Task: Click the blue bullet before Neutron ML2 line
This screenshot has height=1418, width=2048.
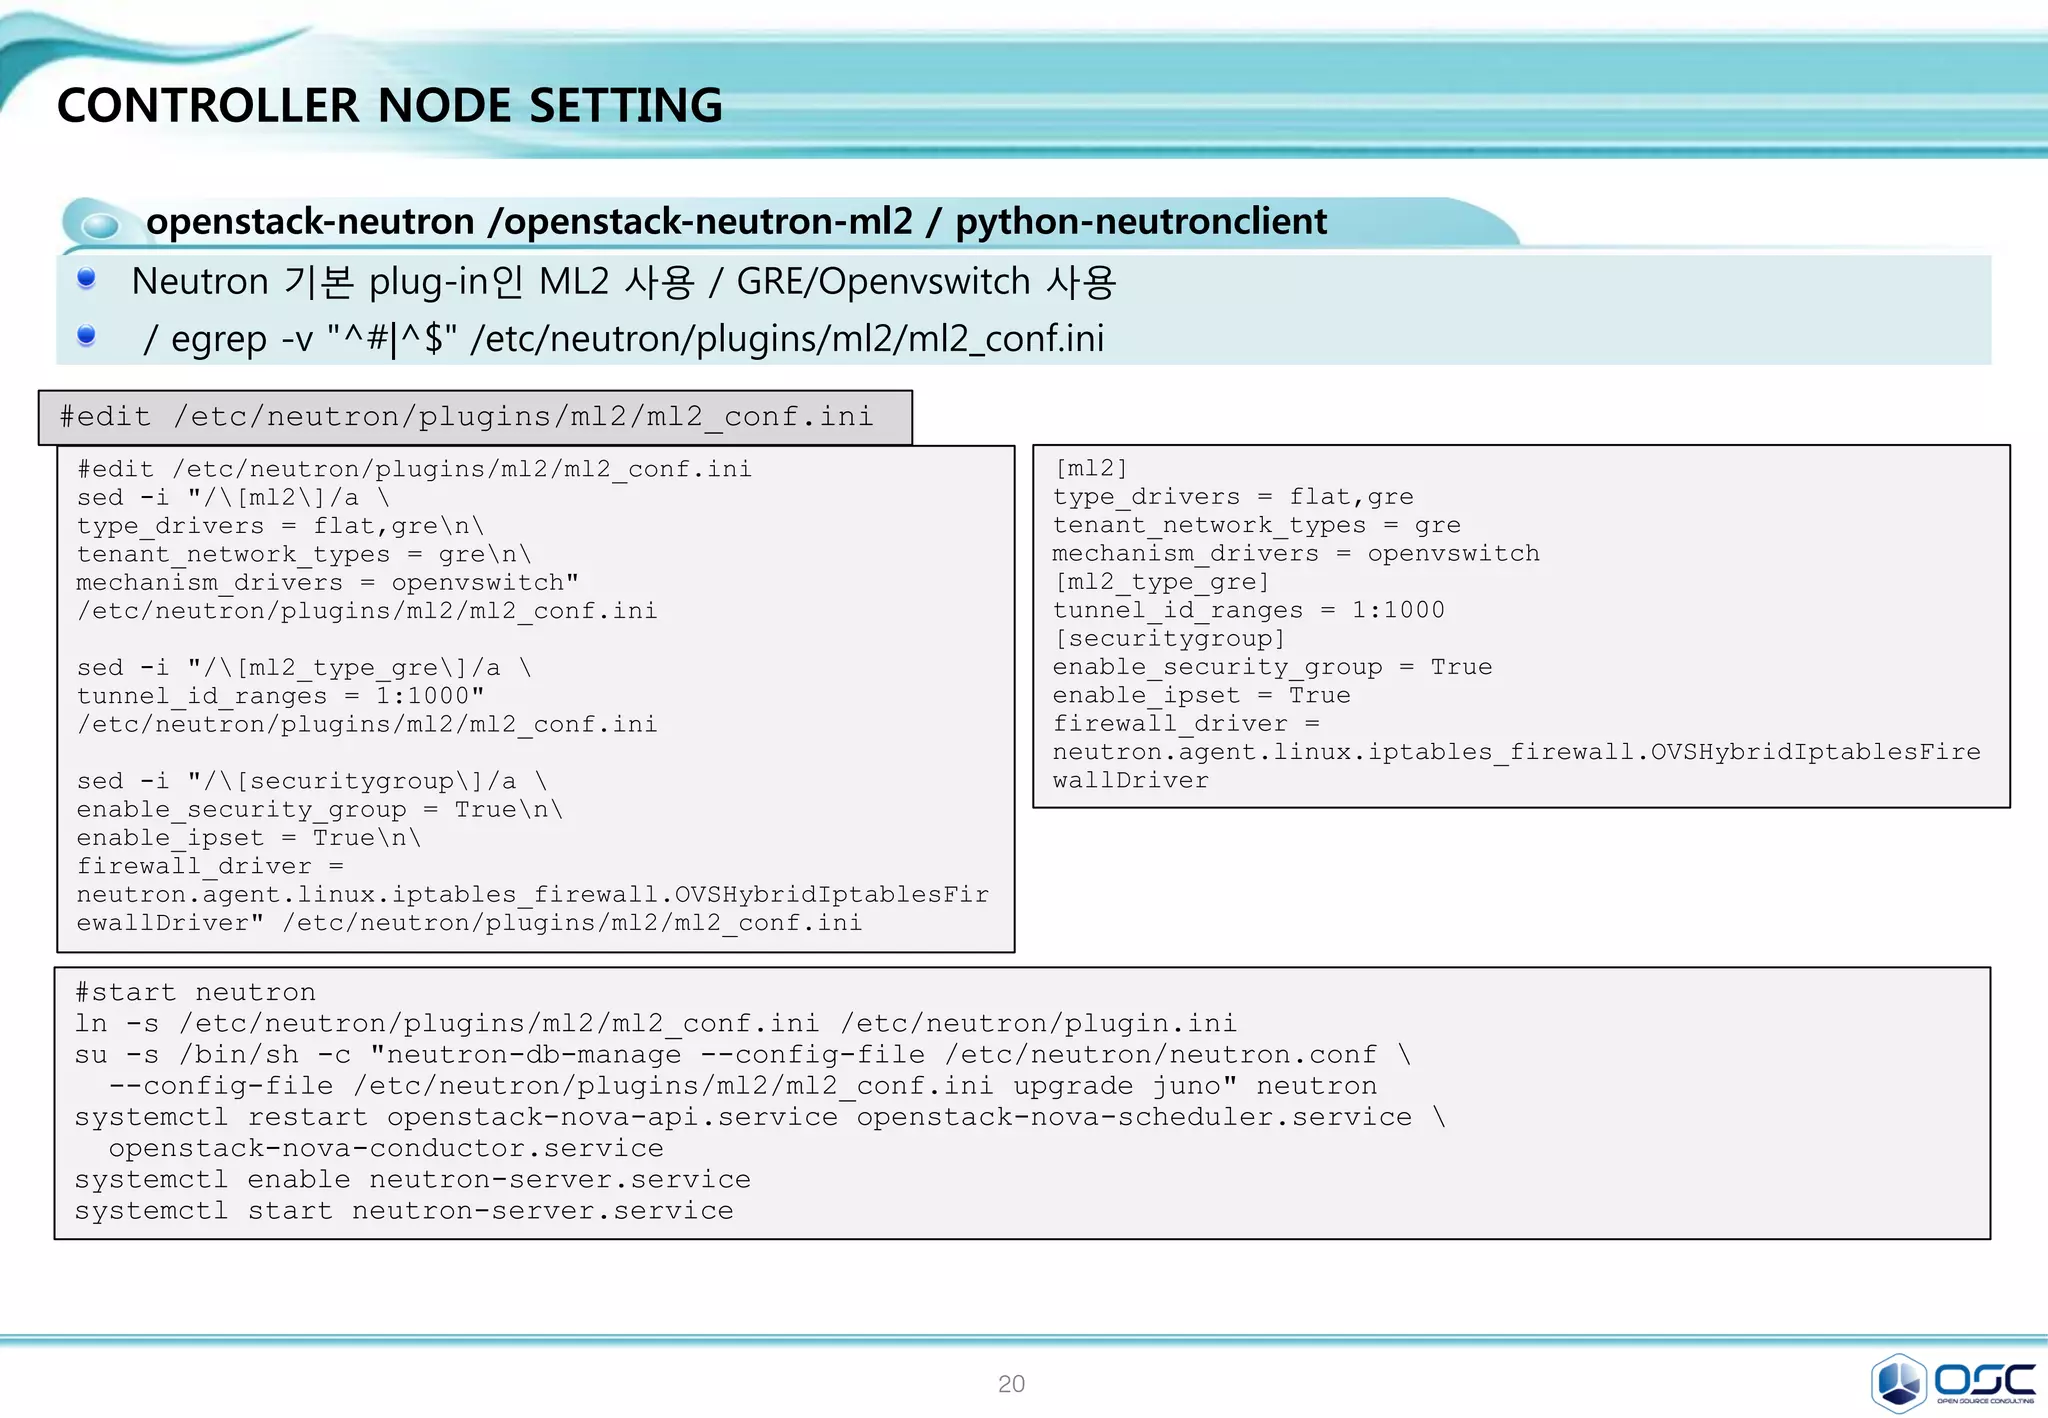Action: coord(87,279)
